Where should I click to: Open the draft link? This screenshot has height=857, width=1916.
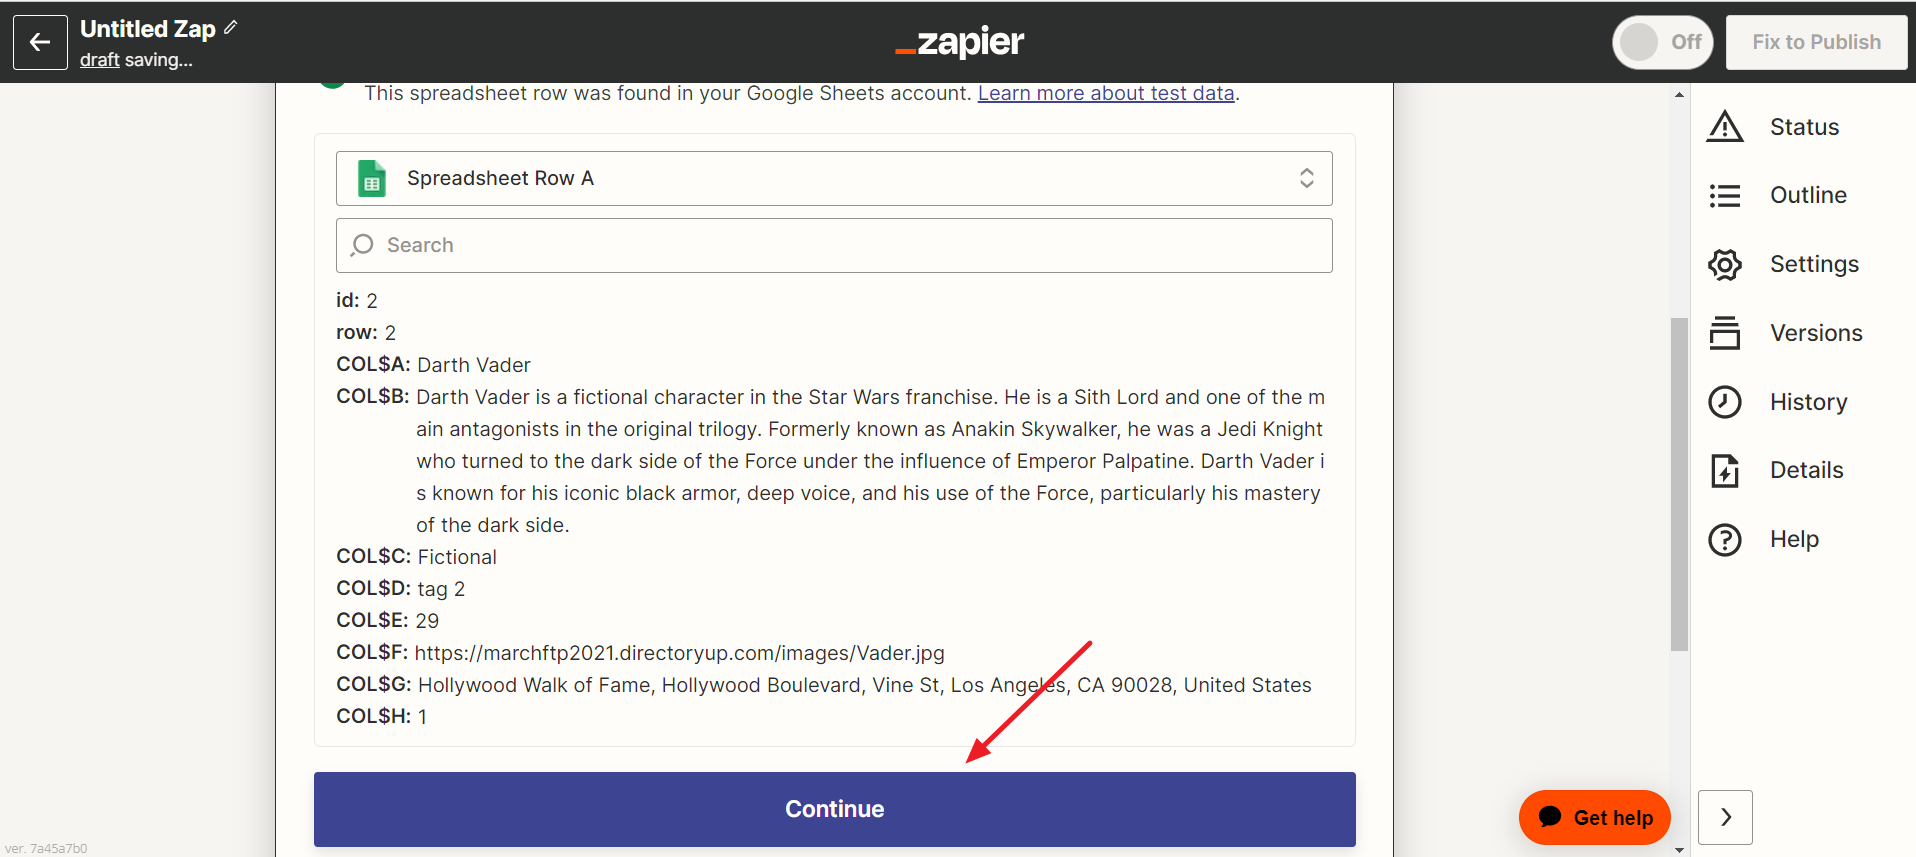click(x=99, y=60)
